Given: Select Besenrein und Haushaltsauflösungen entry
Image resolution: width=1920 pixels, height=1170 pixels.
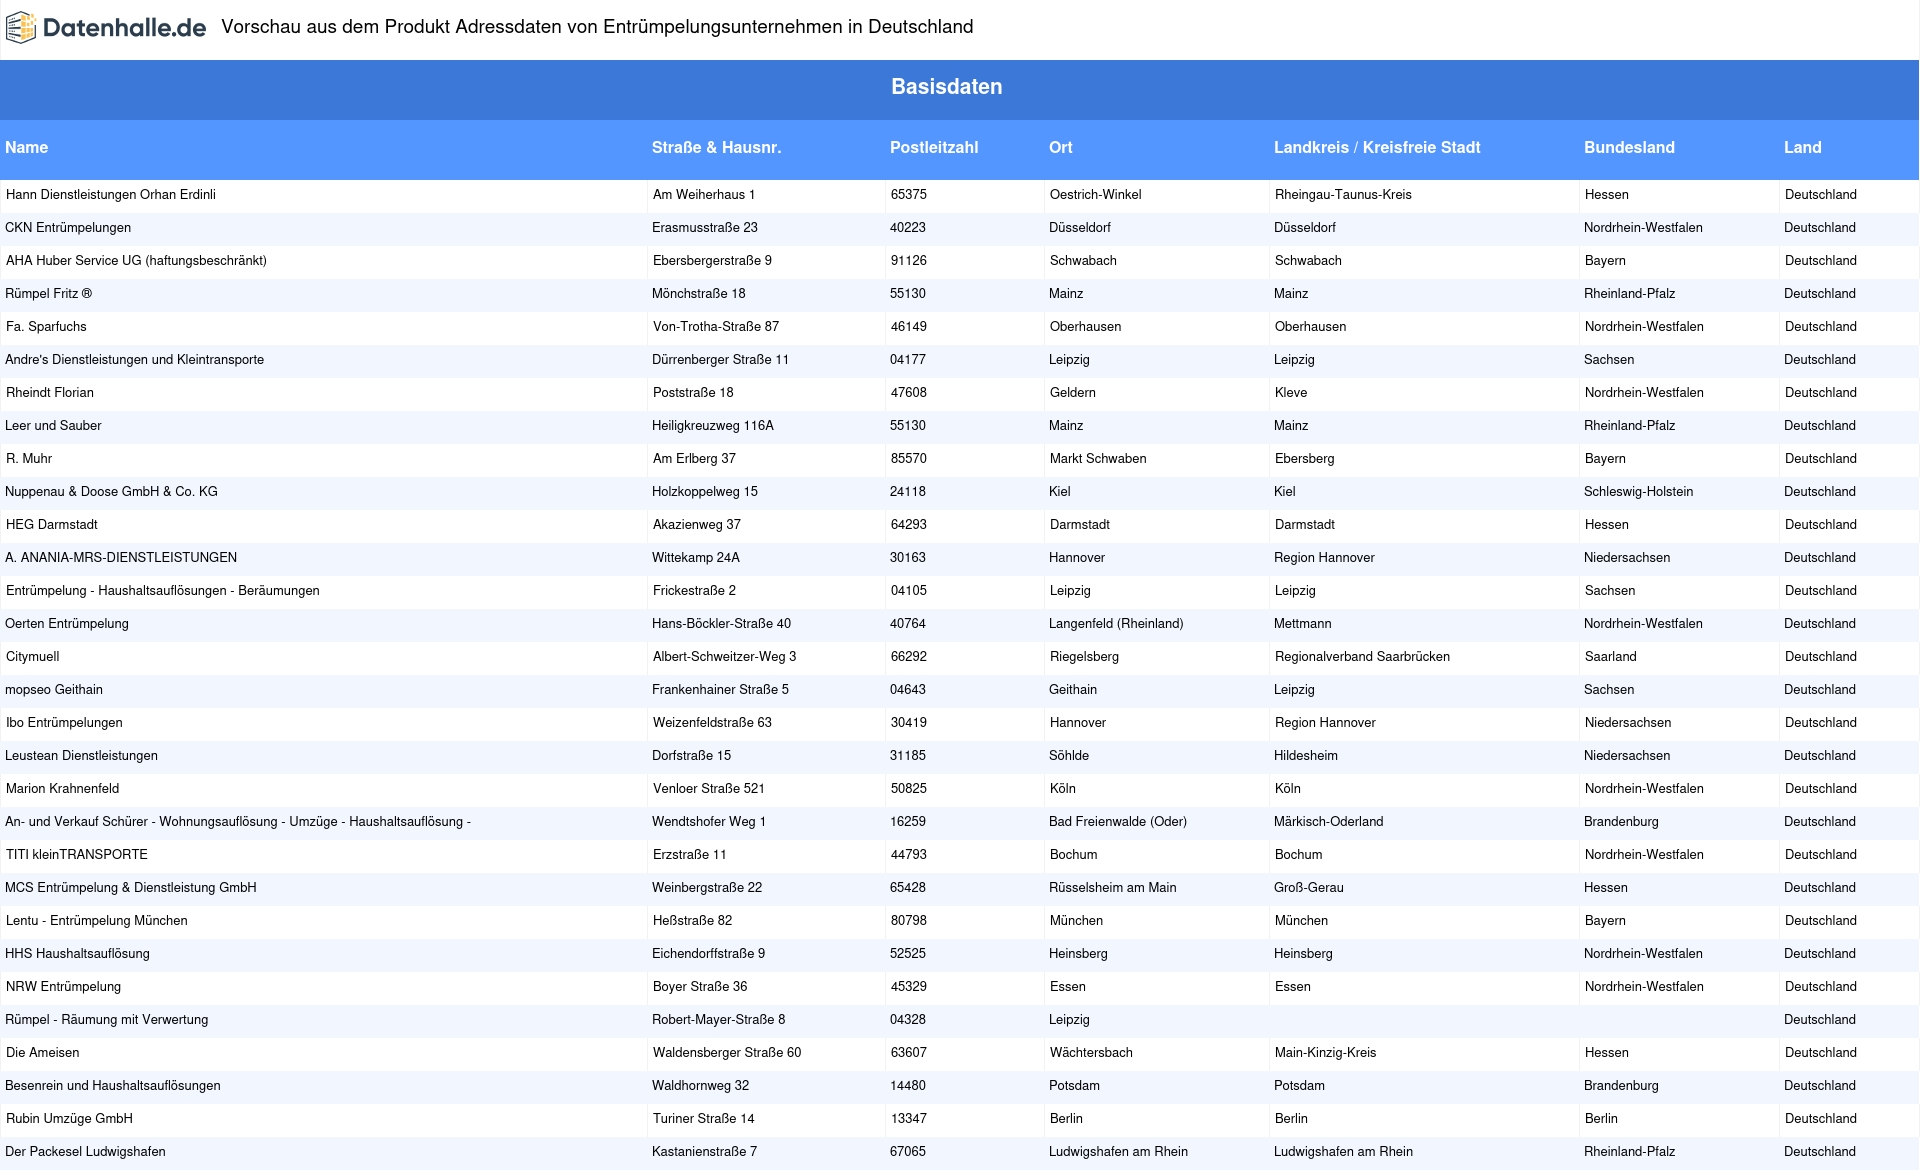Looking at the screenshot, I should 113,1086.
